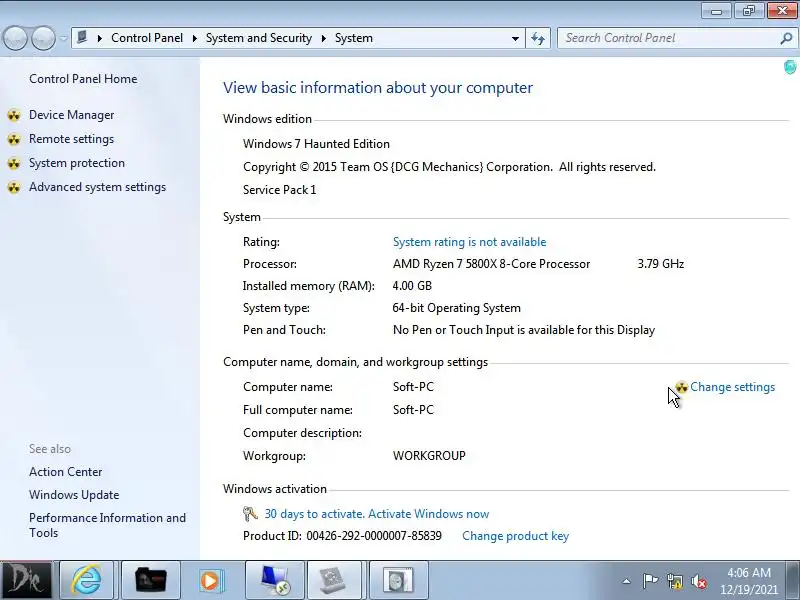
Task: Click Activate Windows now link
Action: (x=429, y=514)
